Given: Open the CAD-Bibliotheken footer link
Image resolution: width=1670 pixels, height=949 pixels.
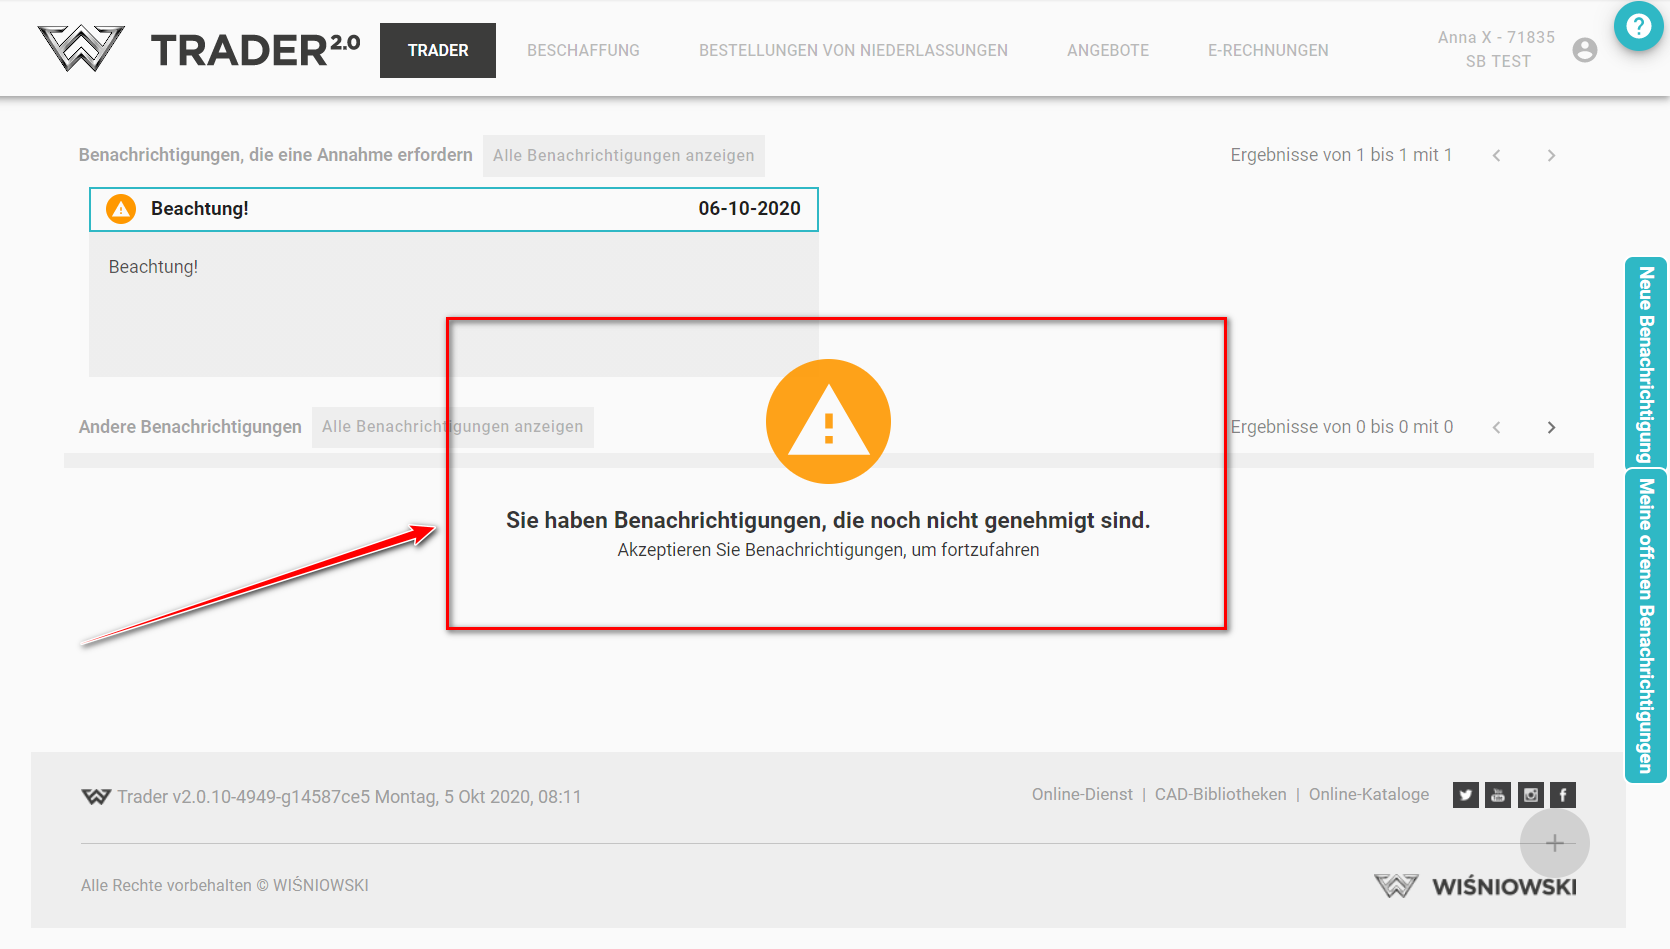Looking at the screenshot, I should click(x=1220, y=794).
